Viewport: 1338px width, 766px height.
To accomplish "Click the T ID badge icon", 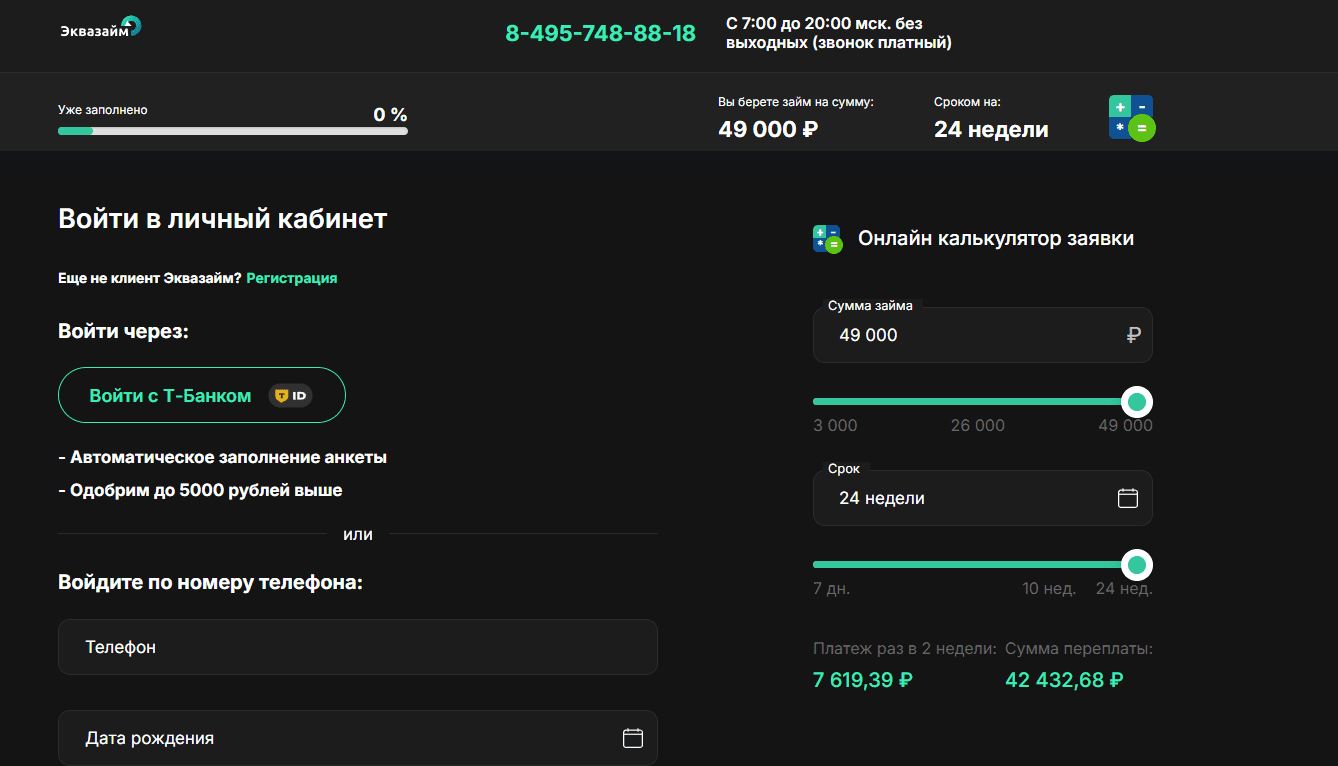I will tap(290, 396).
